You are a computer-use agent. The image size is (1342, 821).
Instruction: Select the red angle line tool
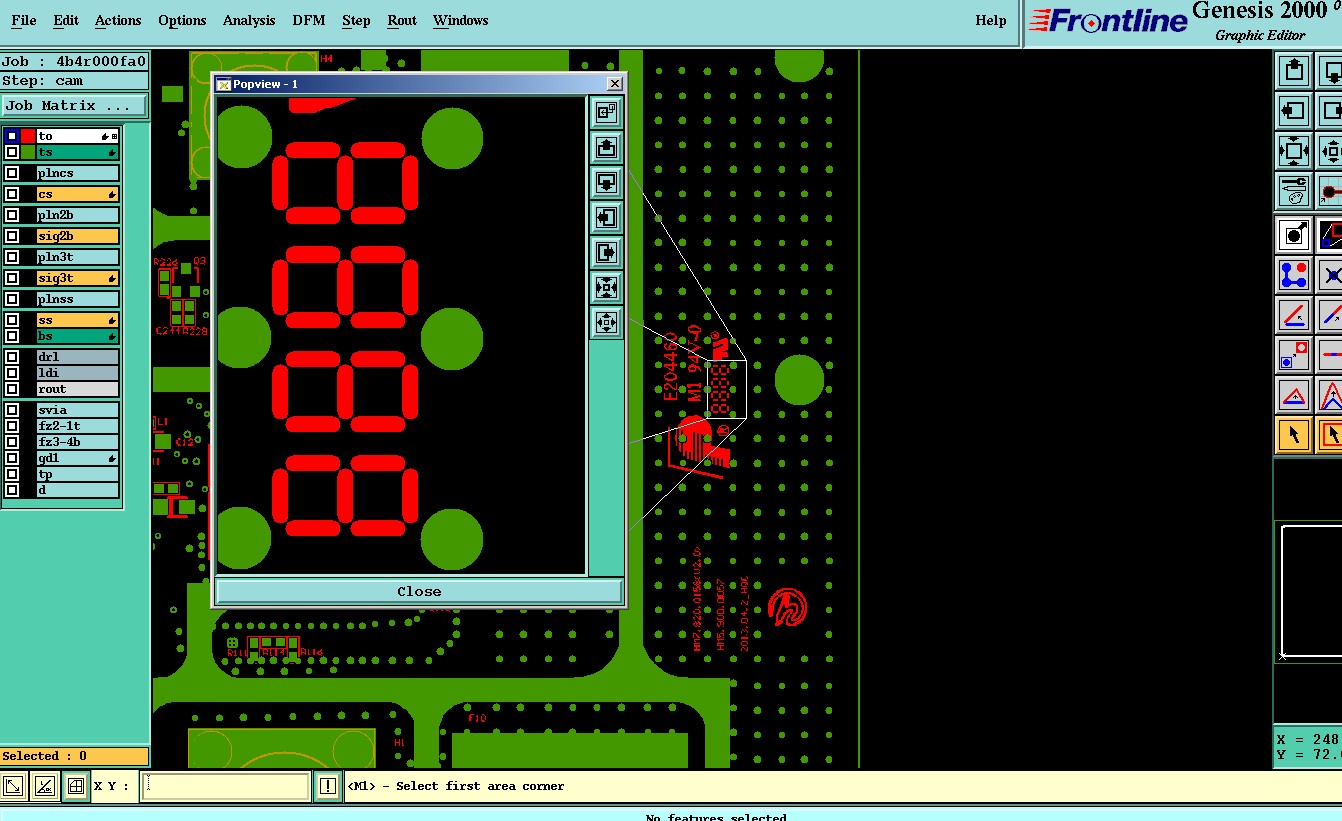[x=1294, y=315]
